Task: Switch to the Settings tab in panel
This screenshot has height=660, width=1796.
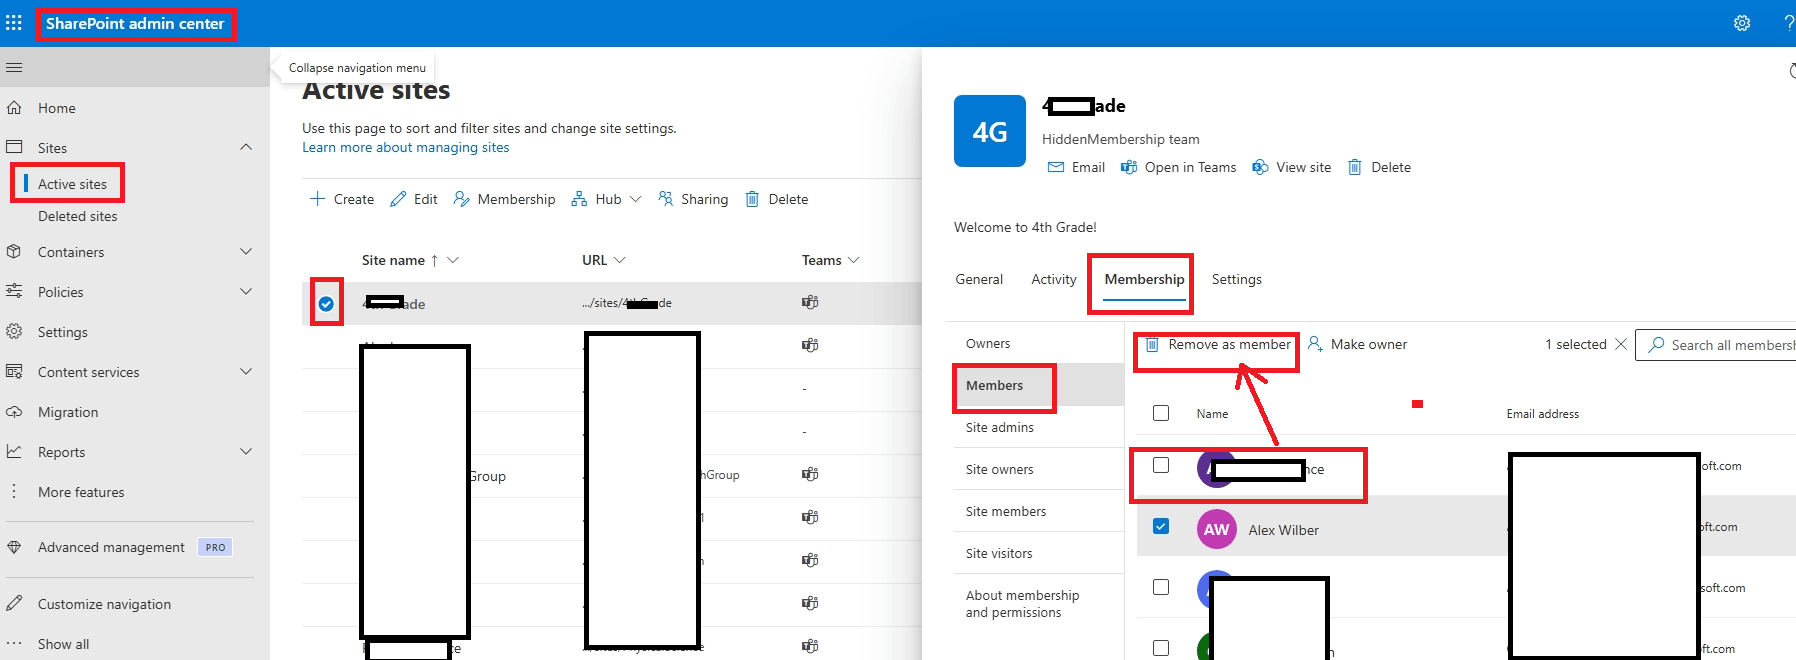Action: point(1236,279)
